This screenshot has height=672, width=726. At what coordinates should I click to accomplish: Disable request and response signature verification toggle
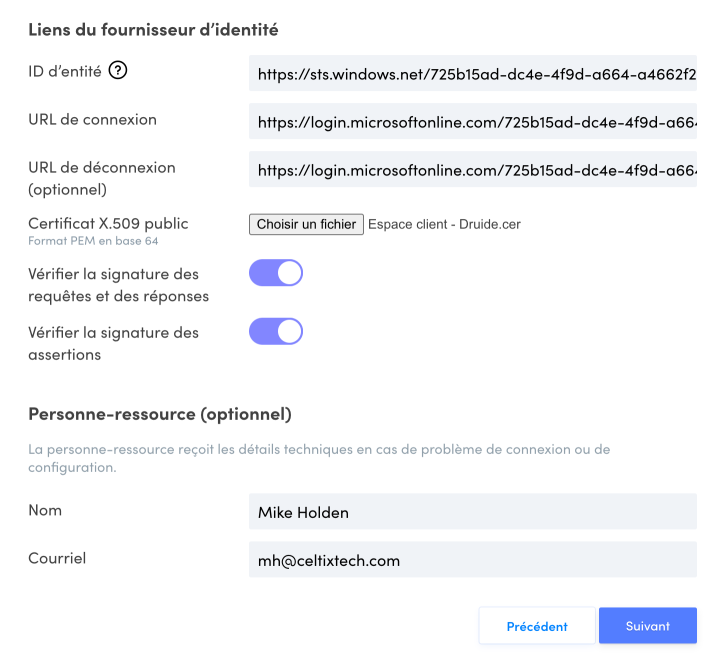tap(276, 273)
